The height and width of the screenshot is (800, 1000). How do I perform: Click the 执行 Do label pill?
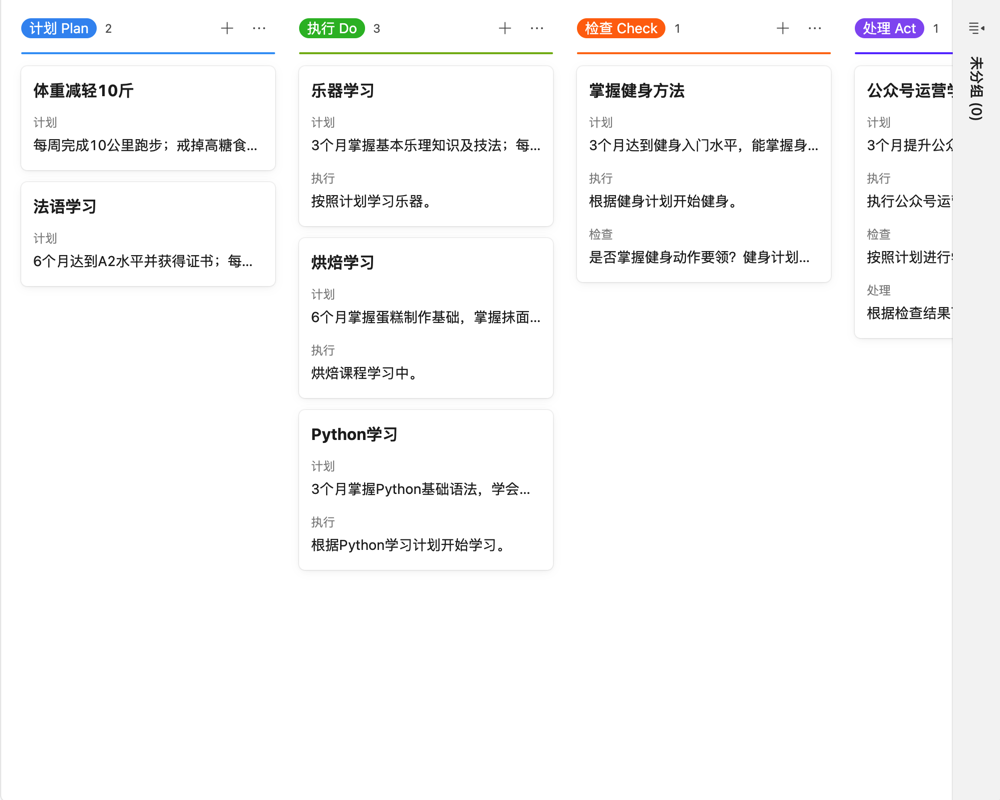pyautogui.click(x=332, y=28)
